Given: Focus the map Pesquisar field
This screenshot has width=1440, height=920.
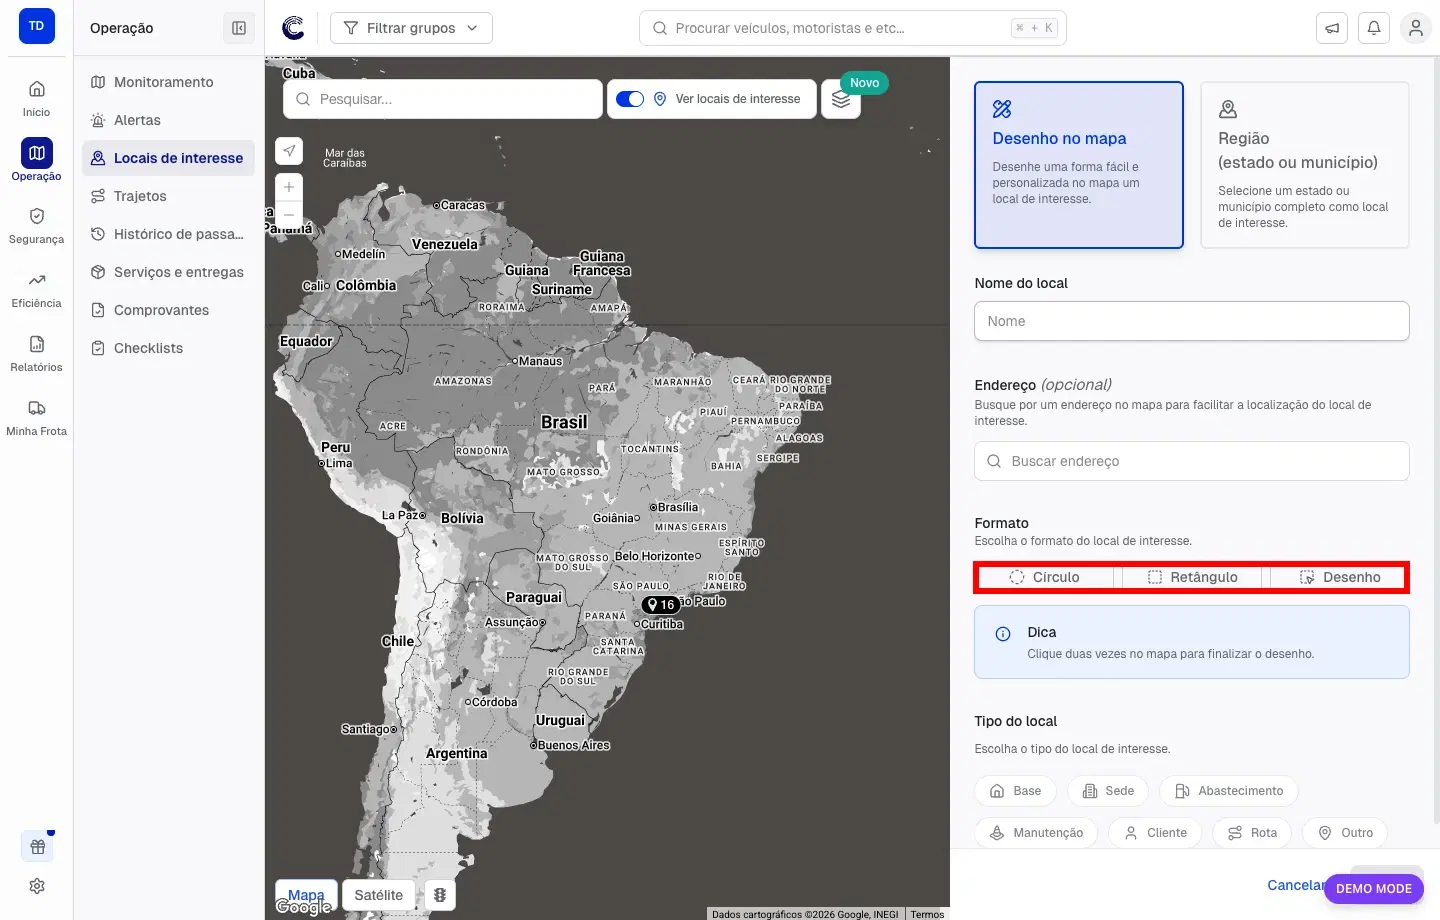Looking at the screenshot, I should pos(443,99).
